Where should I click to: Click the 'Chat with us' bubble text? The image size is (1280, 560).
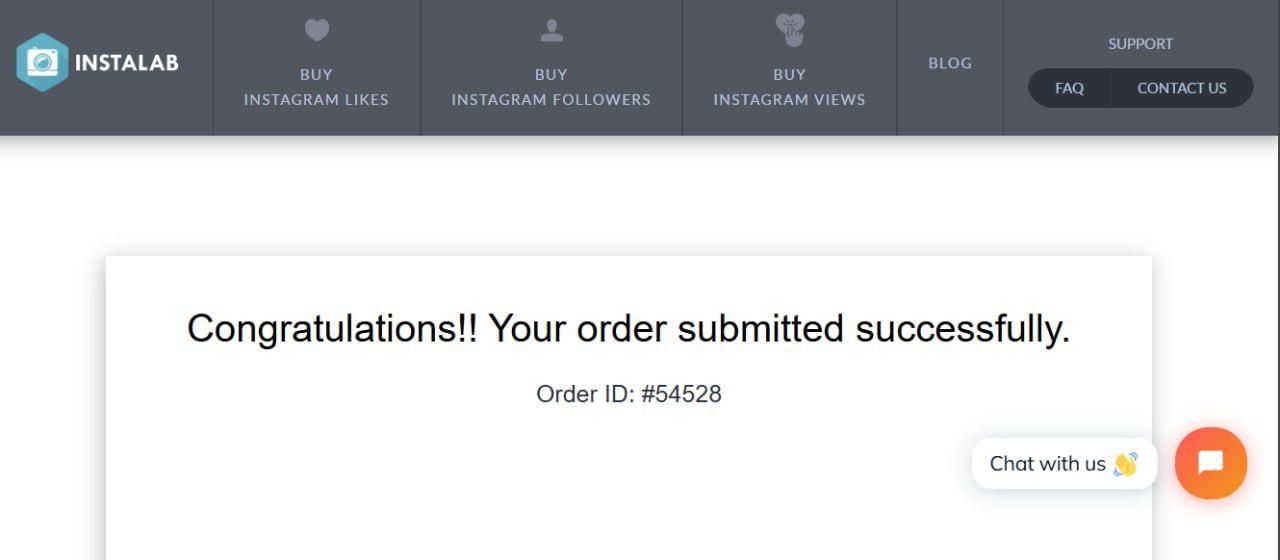coord(1047,464)
